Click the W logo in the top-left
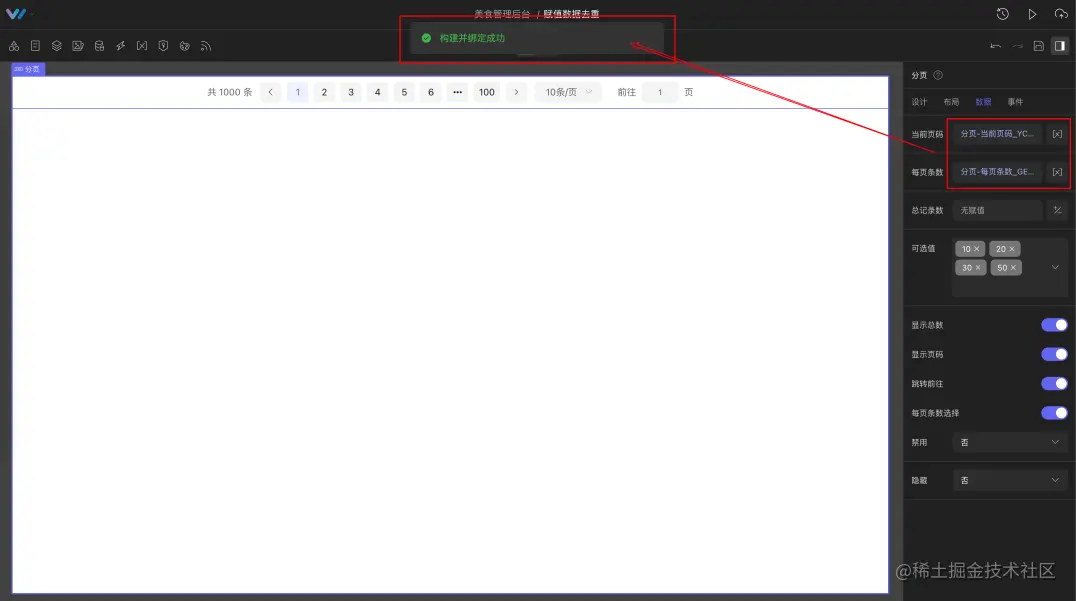The width and height of the screenshot is (1076, 601). [15, 14]
